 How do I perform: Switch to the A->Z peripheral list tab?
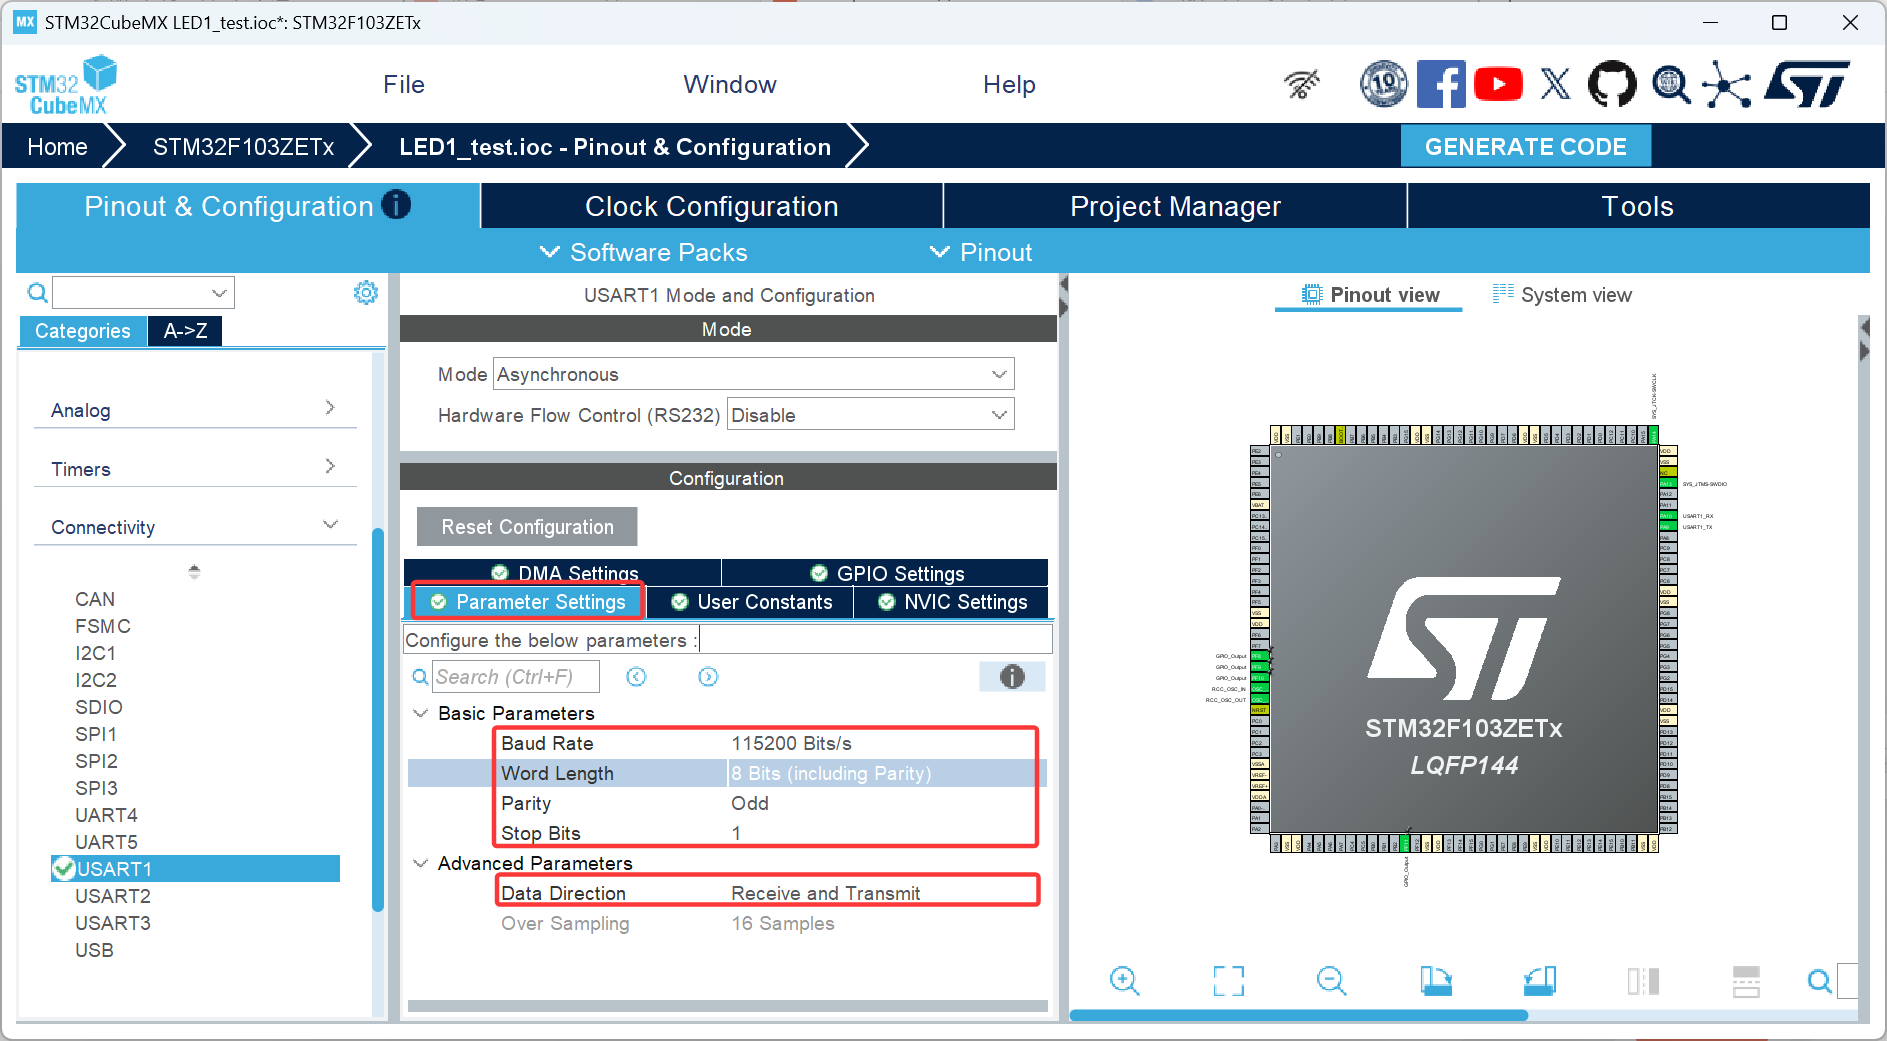pos(186,331)
